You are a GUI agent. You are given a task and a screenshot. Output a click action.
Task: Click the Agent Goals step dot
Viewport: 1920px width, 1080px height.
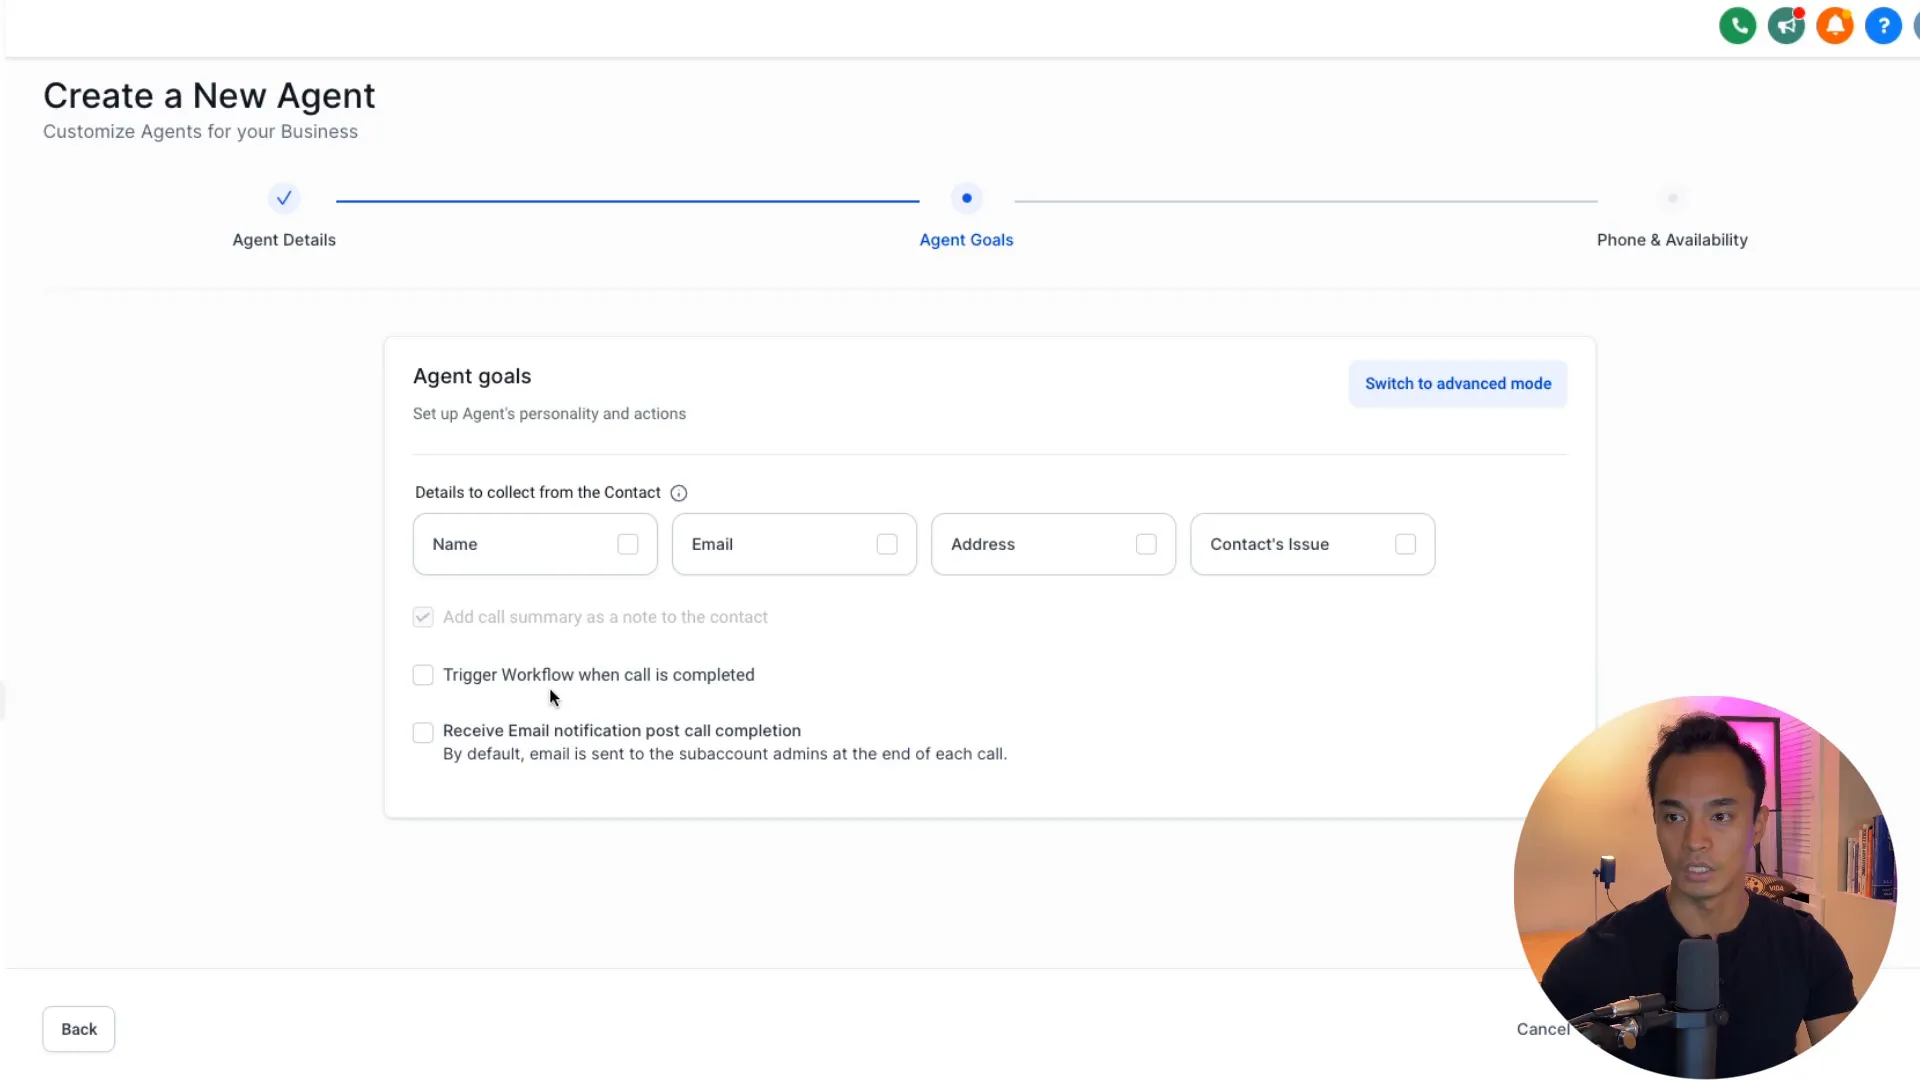pyautogui.click(x=966, y=198)
